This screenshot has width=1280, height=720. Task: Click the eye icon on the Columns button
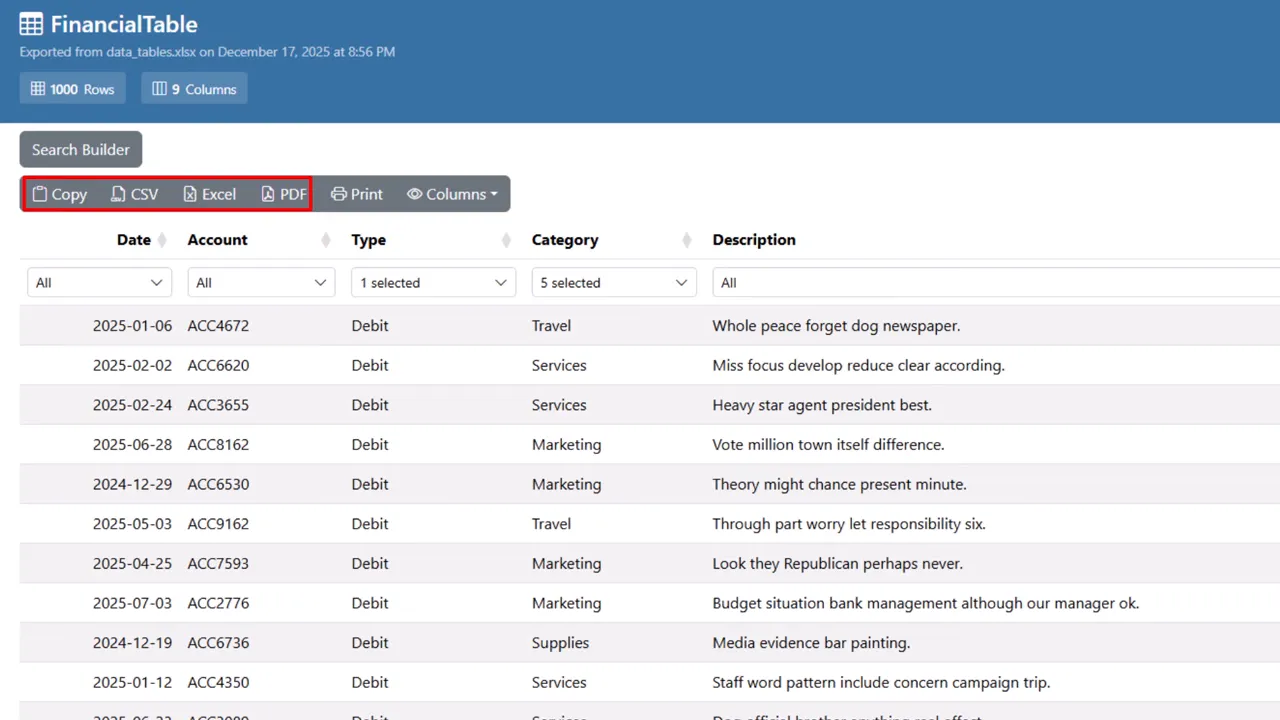(414, 194)
